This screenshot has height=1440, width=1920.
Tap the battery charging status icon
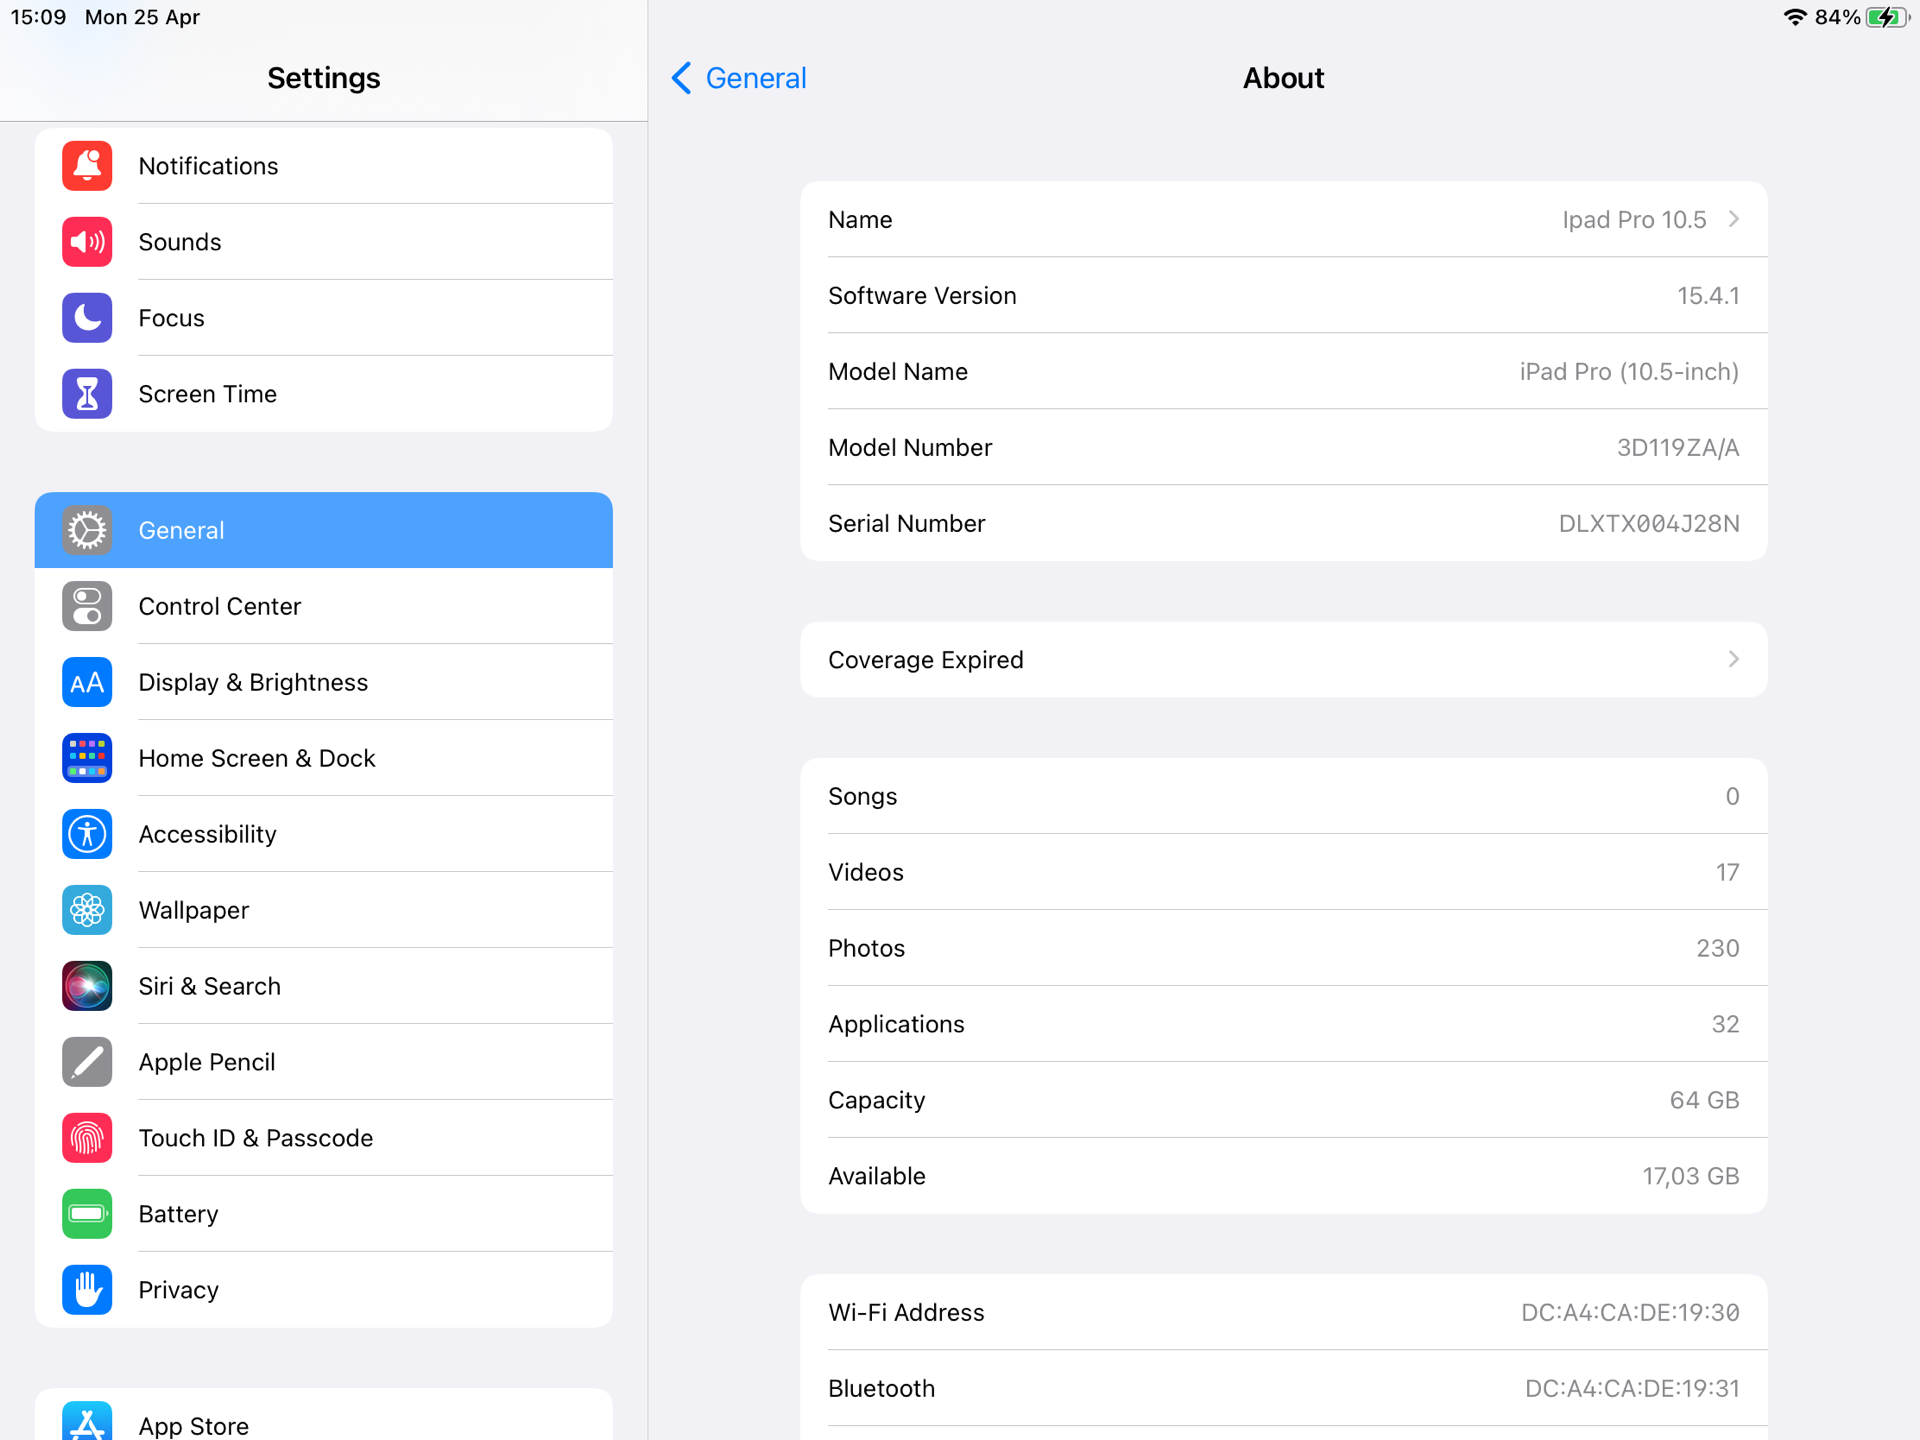[x=1888, y=17]
